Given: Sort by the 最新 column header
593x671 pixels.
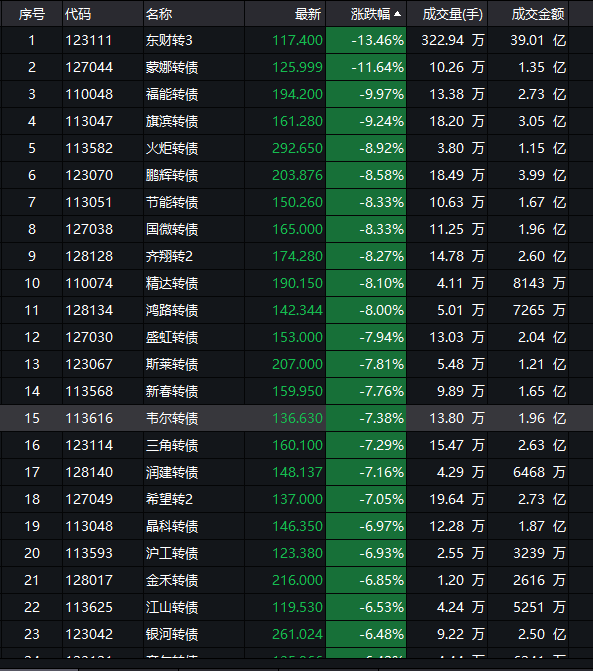Looking at the screenshot, I should click(308, 14).
